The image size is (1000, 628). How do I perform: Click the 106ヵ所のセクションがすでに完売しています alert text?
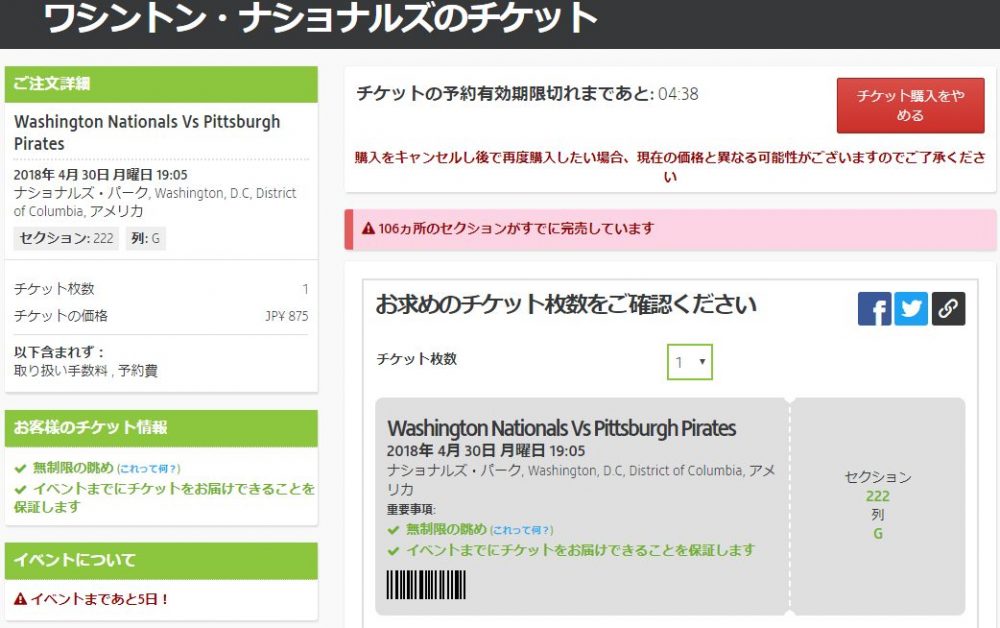(x=516, y=228)
